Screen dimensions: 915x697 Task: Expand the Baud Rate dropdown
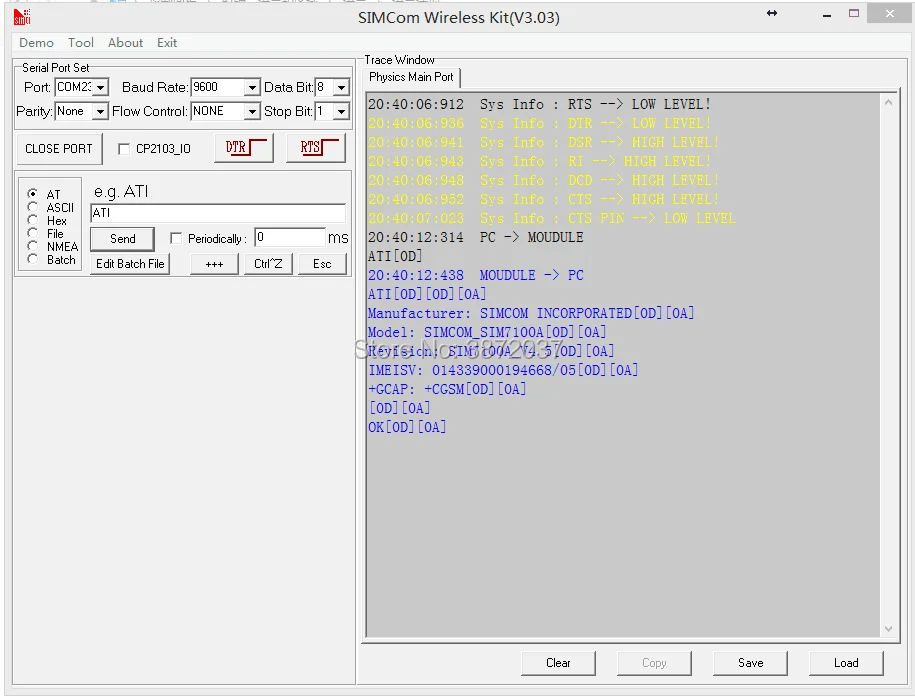(x=252, y=88)
